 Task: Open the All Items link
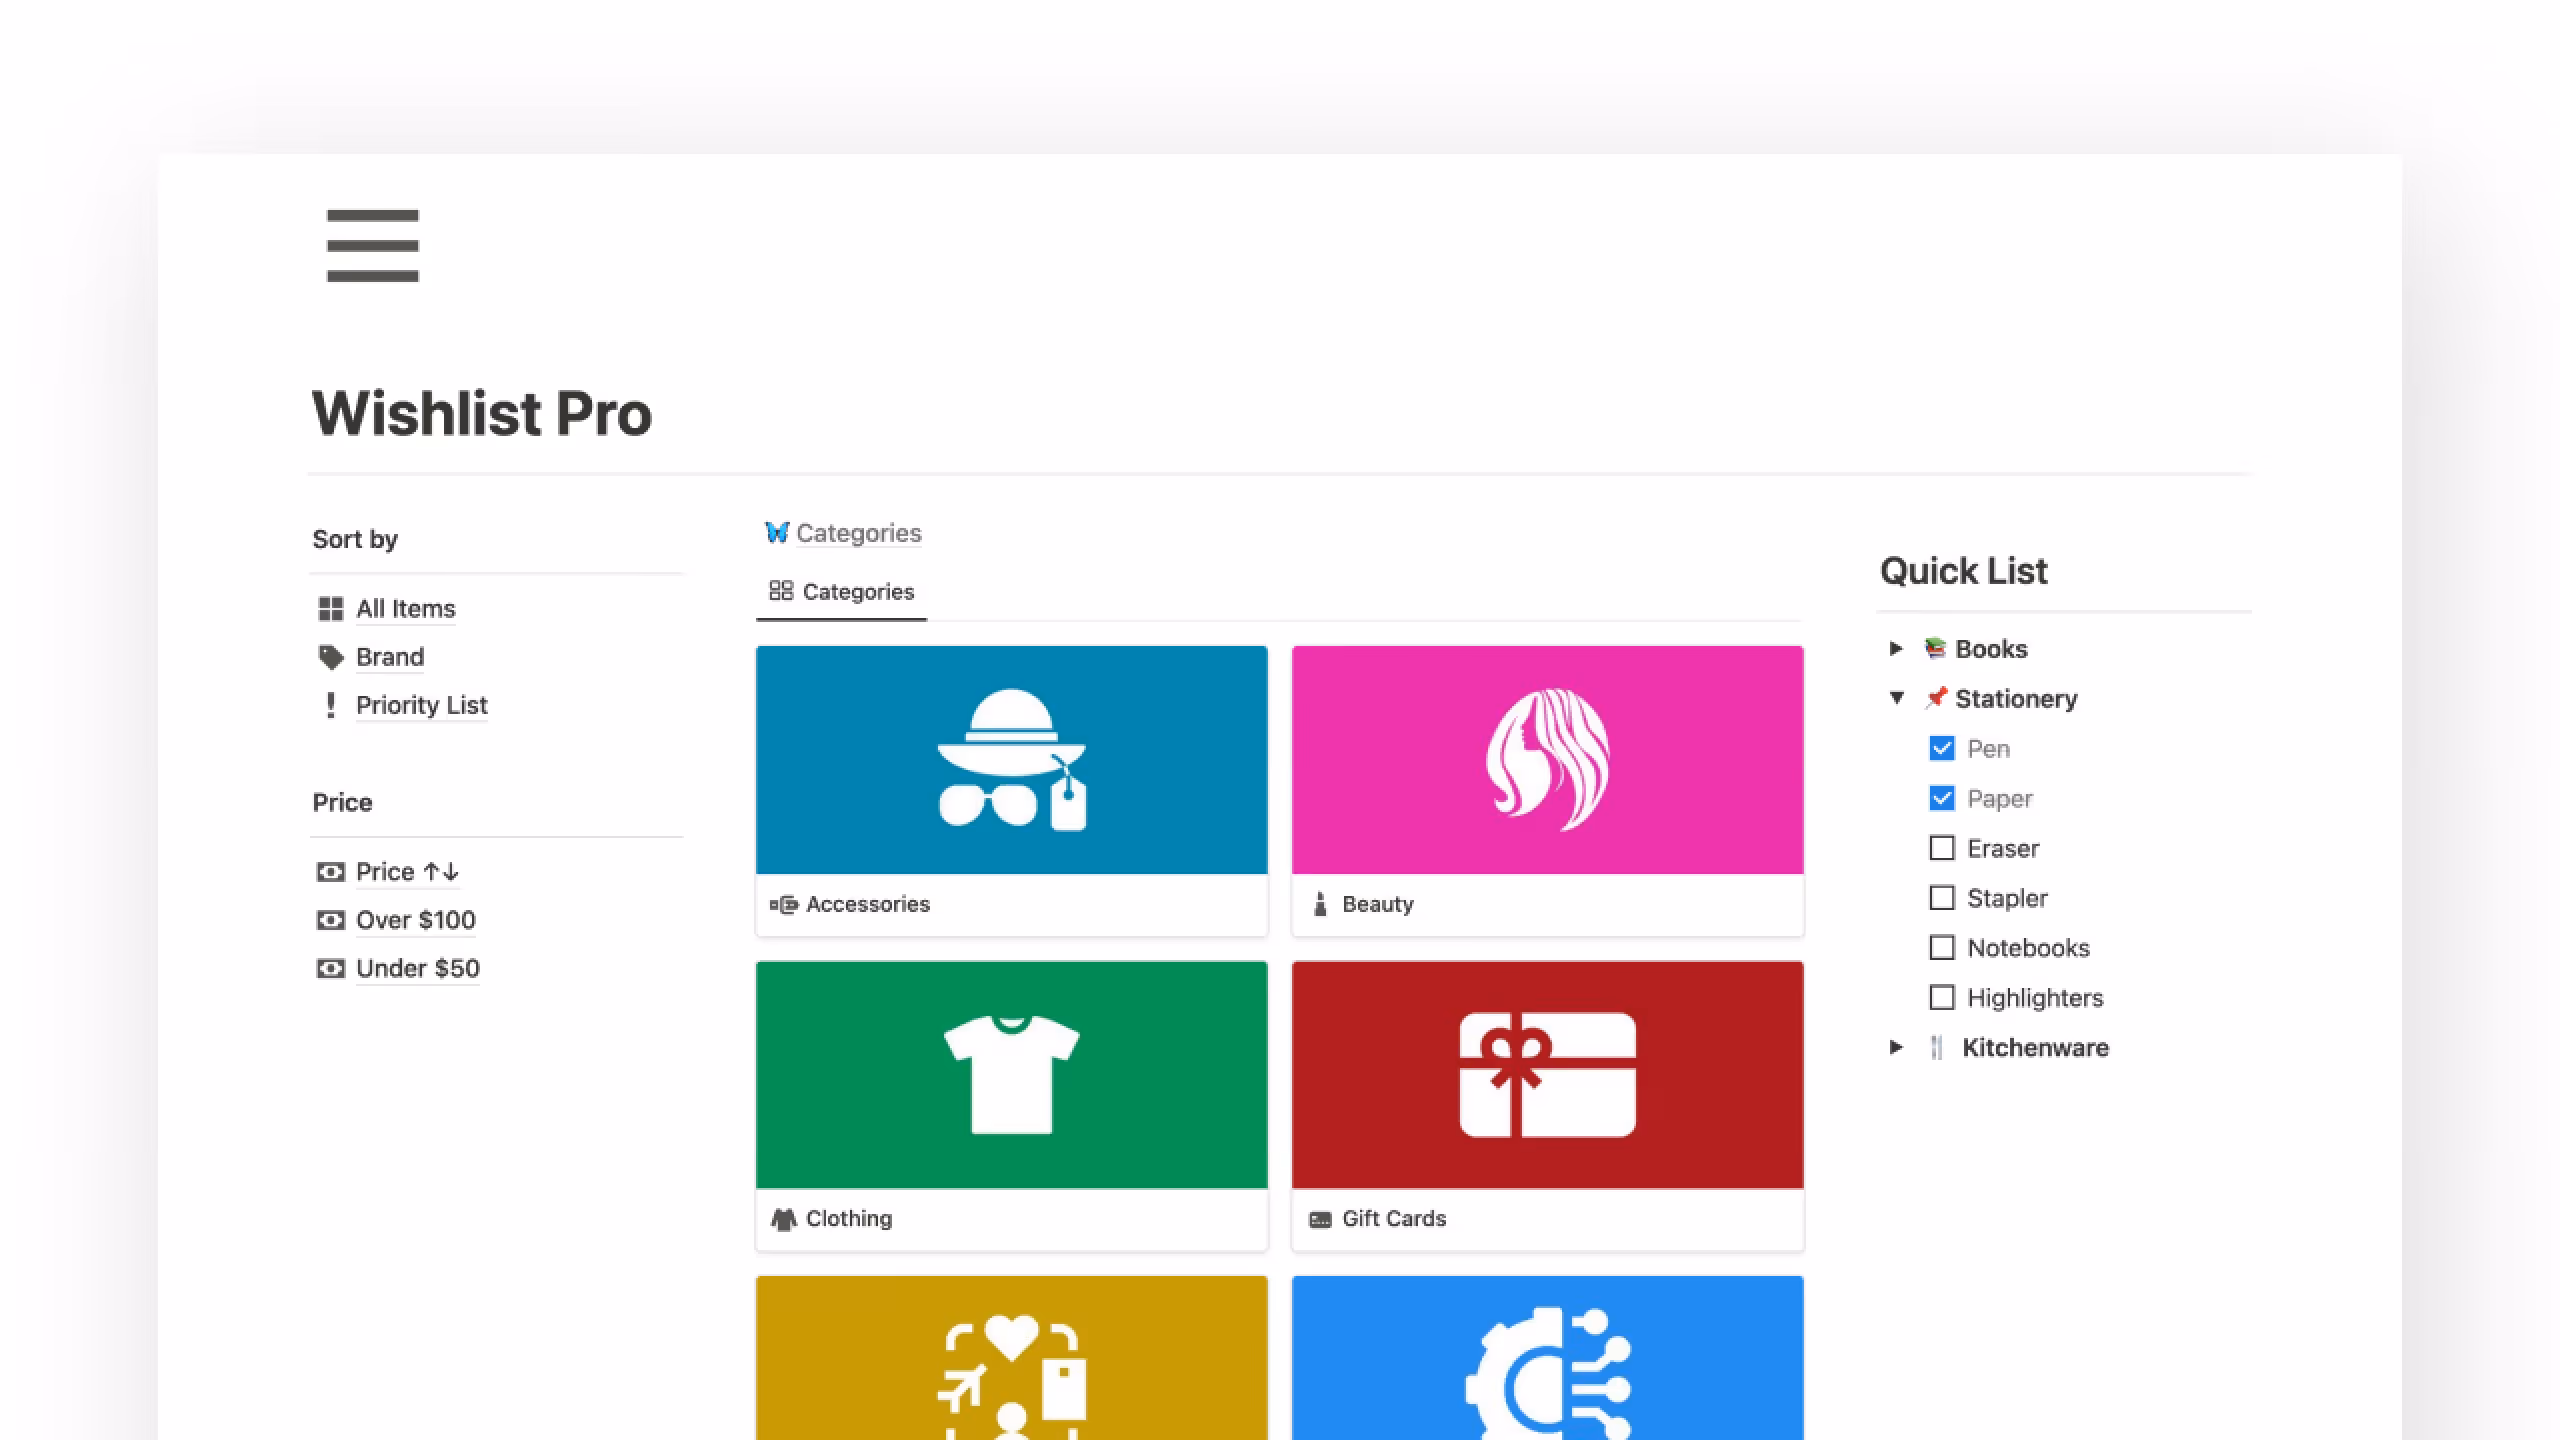(x=406, y=609)
